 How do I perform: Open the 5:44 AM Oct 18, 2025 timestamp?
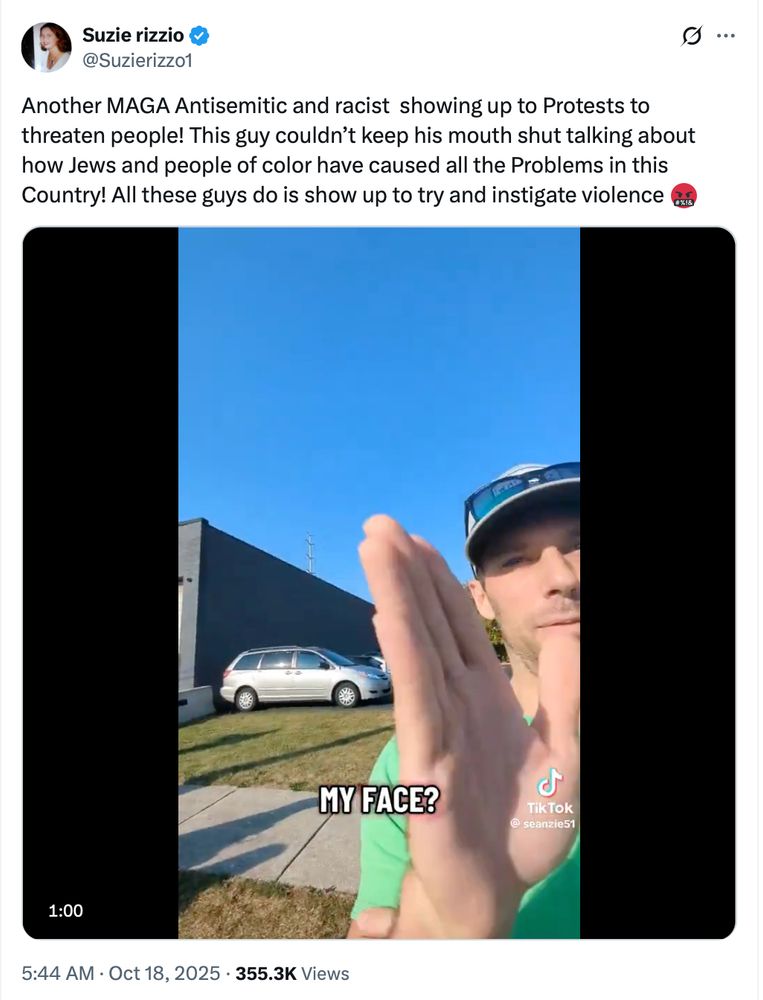click(x=121, y=973)
